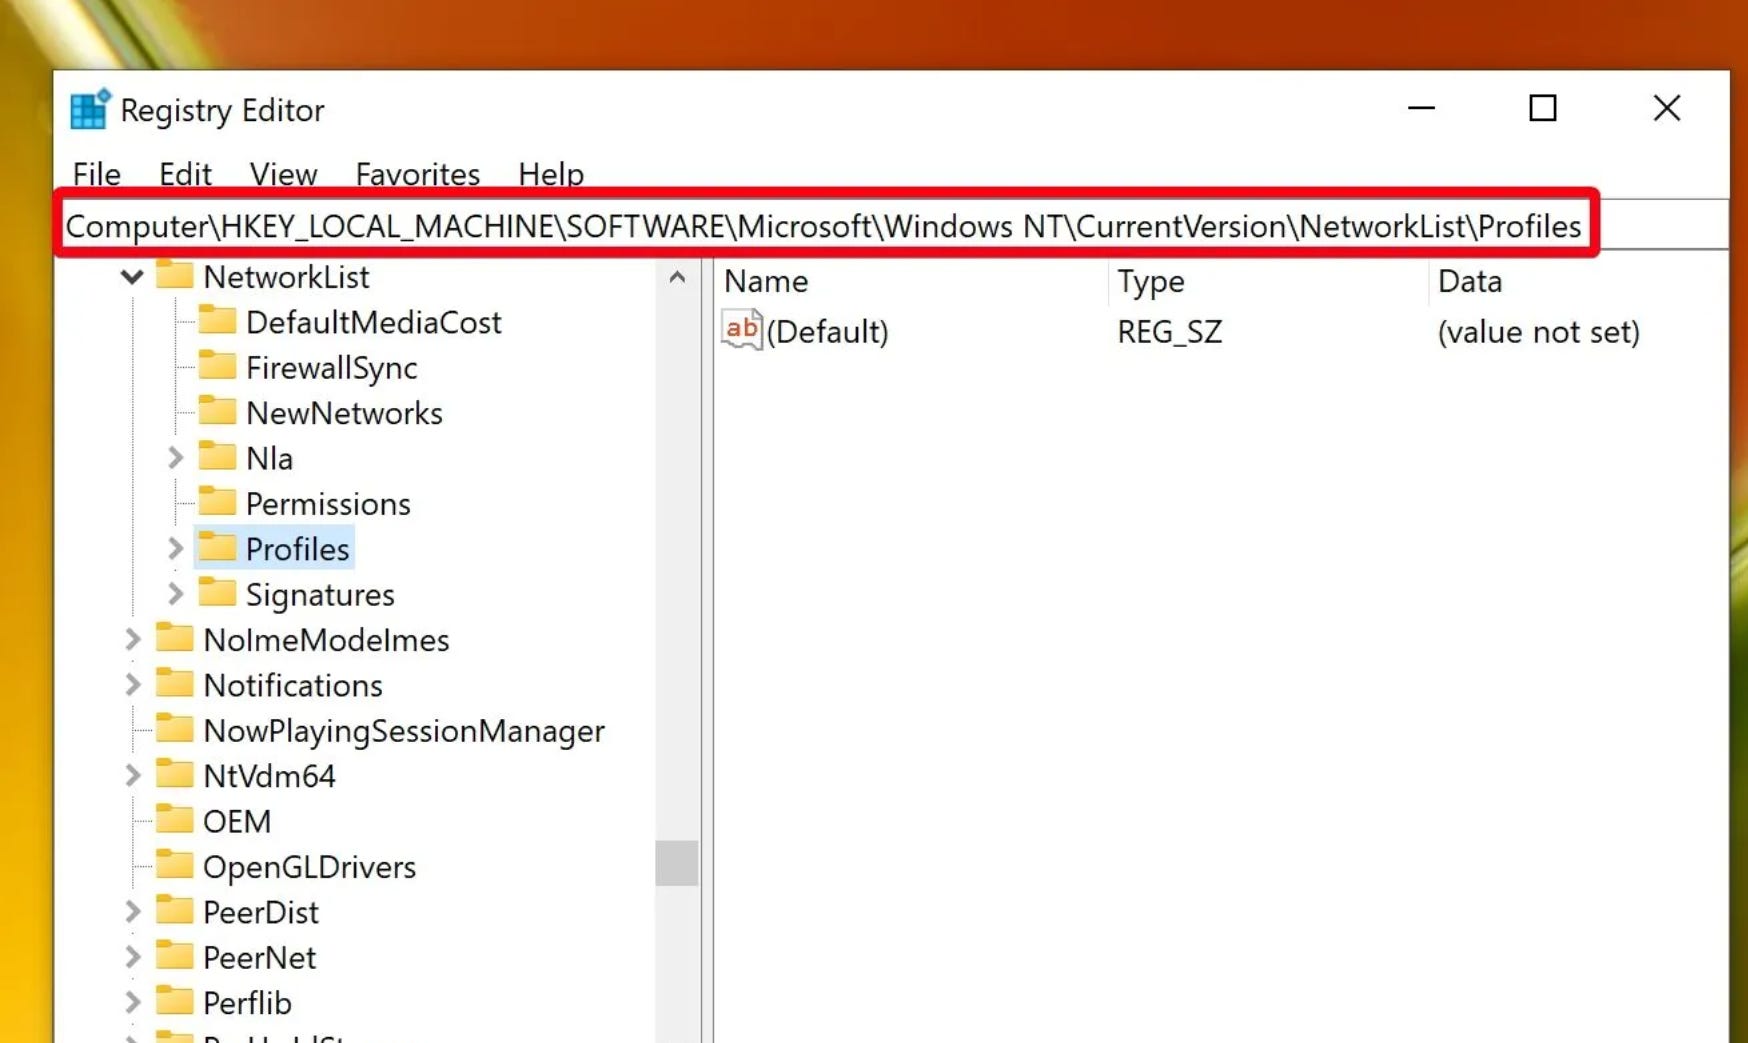Click the NoImeModeImes folder icon
Image resolution: width=1748 pixels, height=1043 pixels.
tap(175, 637)
